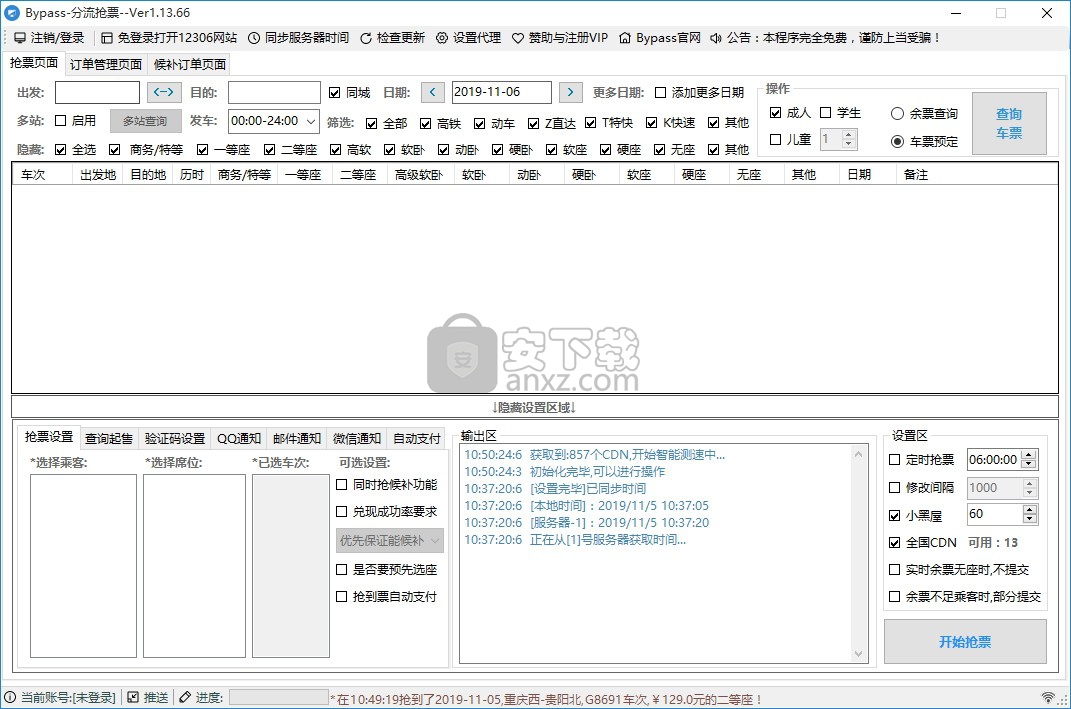Viewport: 1071px width, 709px height.
Task: Click the 多站查询 button
Action: (145, 121)
